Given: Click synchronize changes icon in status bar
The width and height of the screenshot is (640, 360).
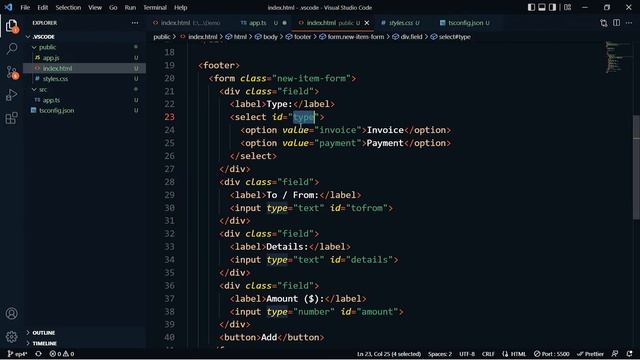Looking at the screenshot, I should [38, 354].
